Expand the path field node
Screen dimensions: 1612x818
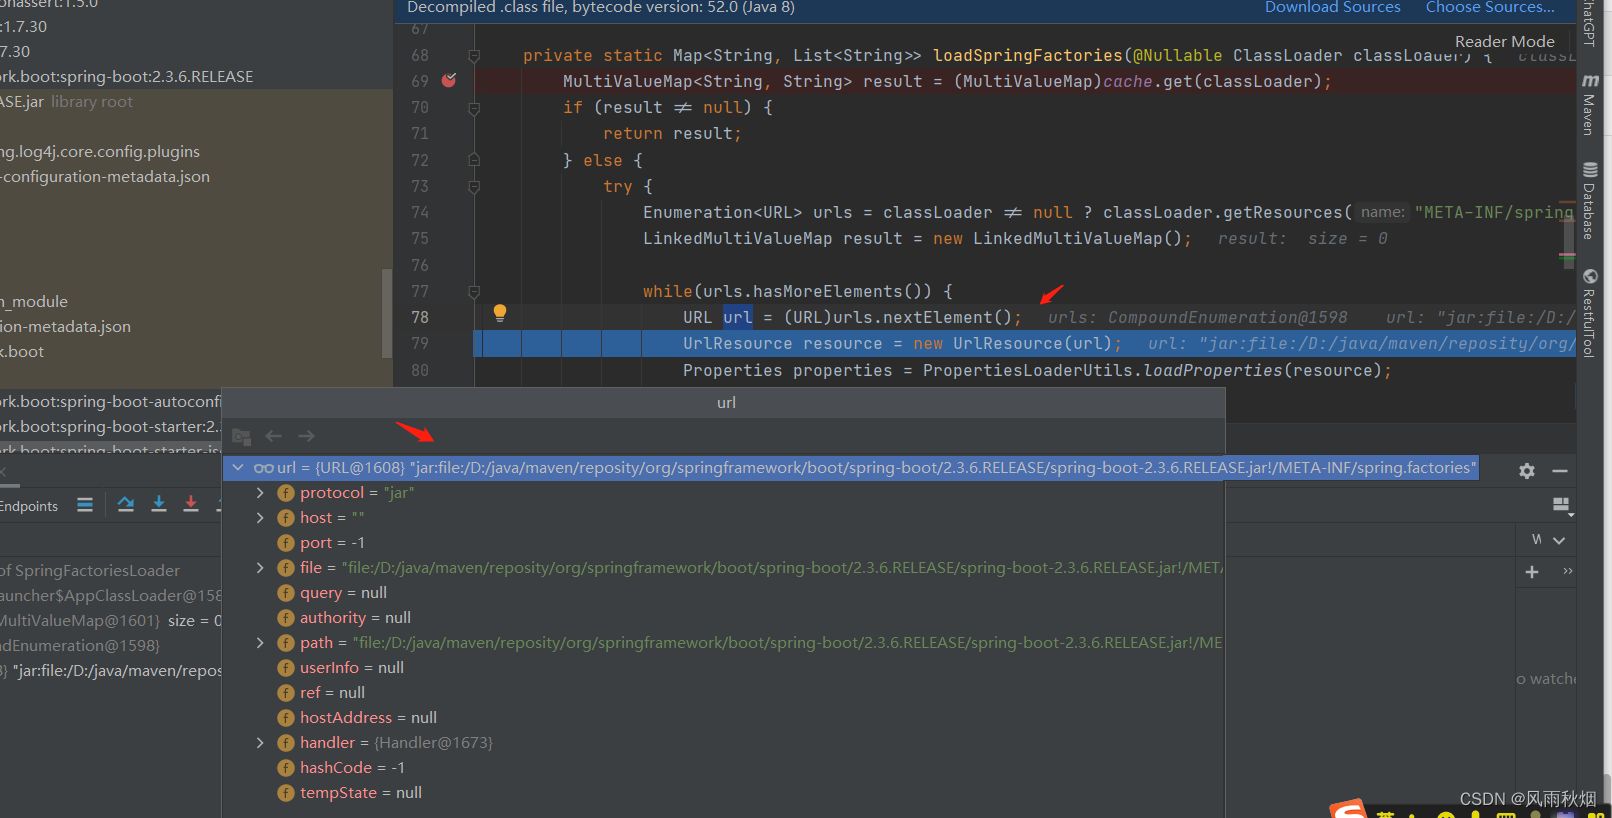[260, 642]
